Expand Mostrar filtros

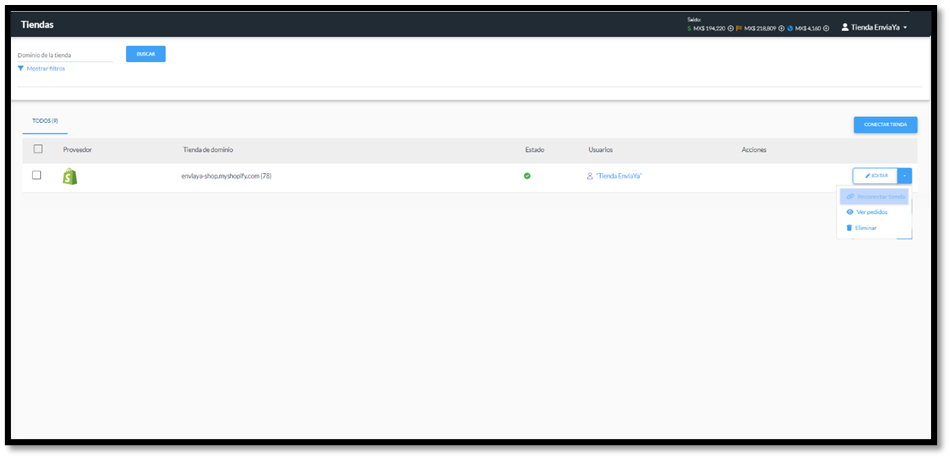41,68
